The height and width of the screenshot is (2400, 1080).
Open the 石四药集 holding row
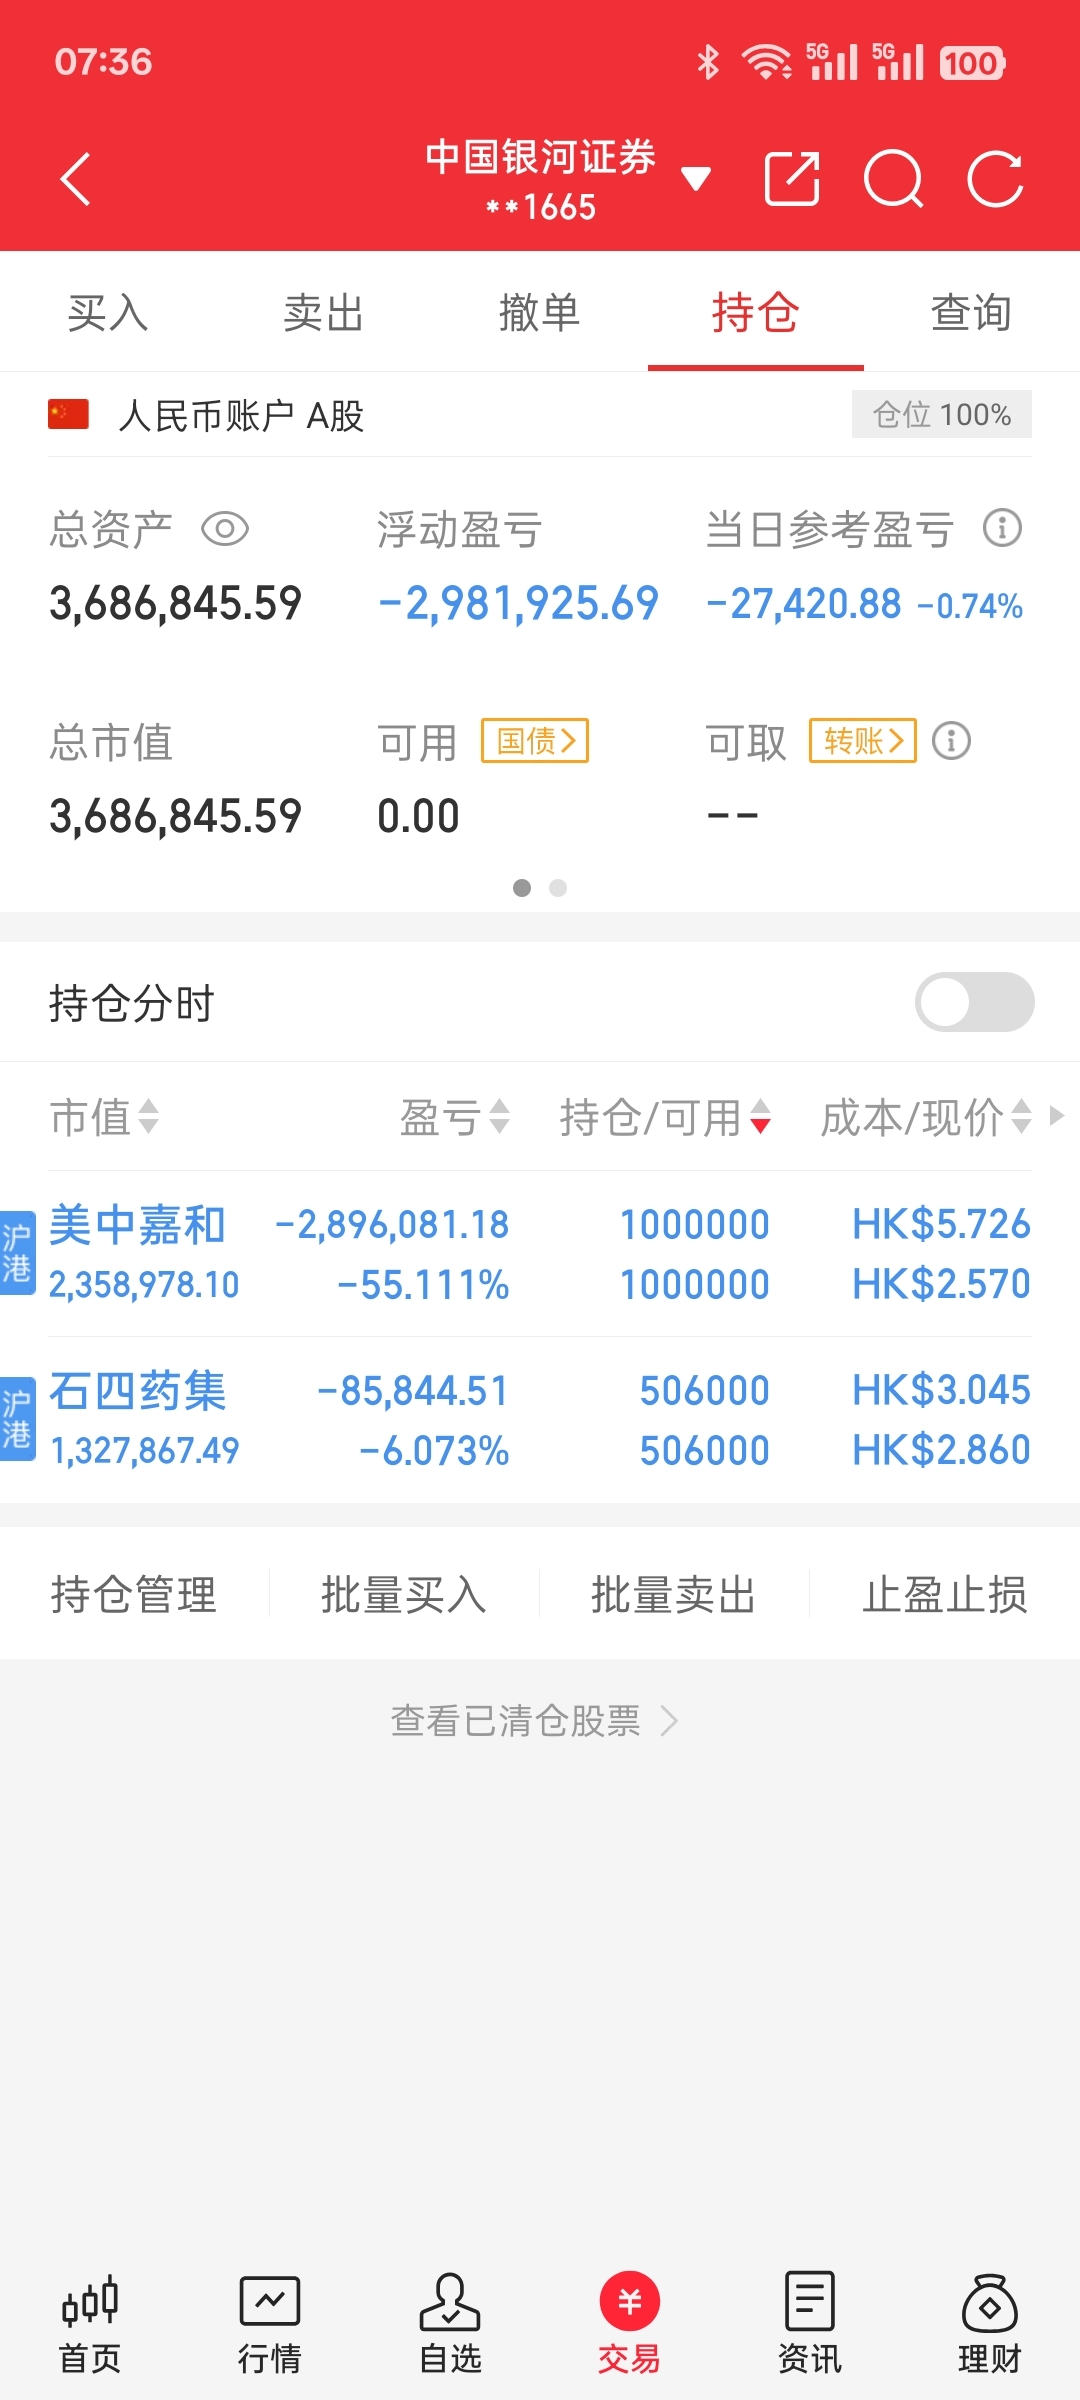(540, 1420)
